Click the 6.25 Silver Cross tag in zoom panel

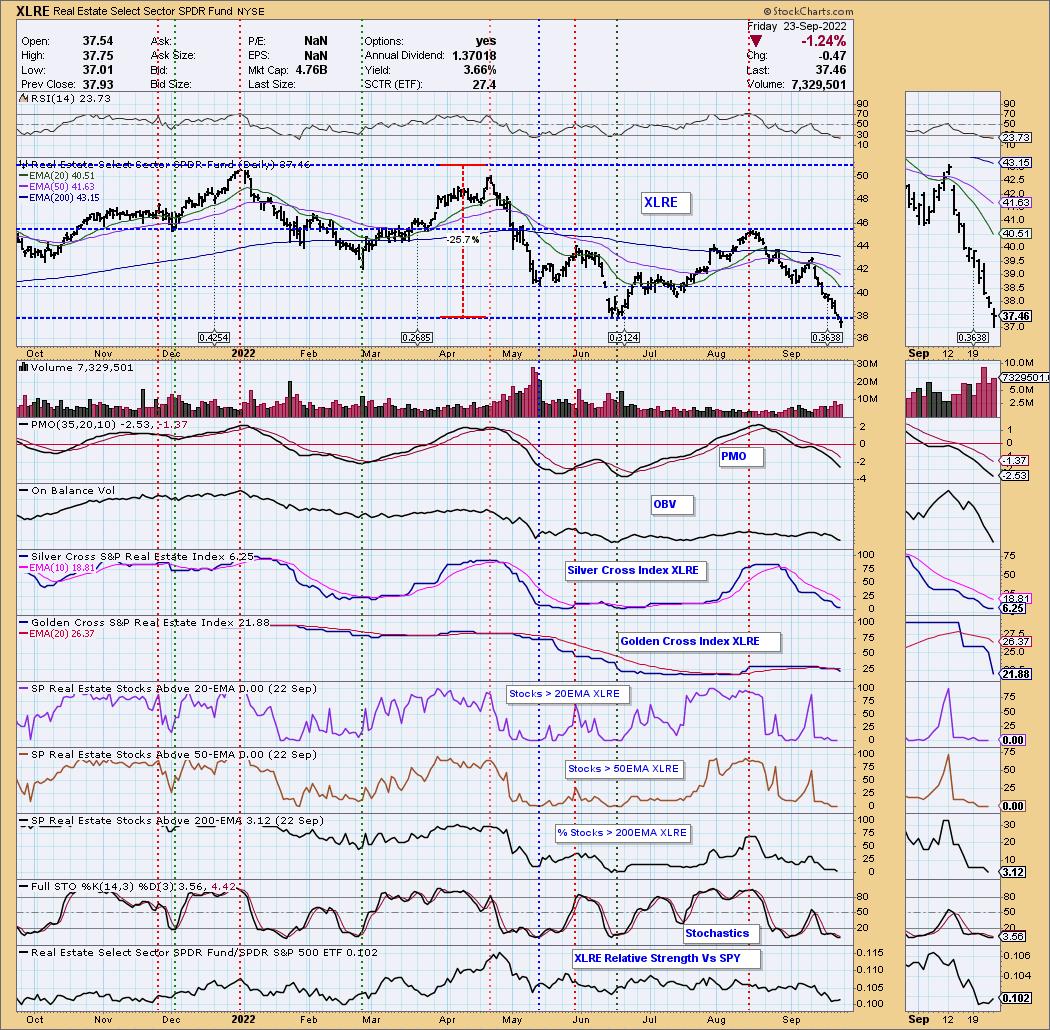(x=1012, y=608)
